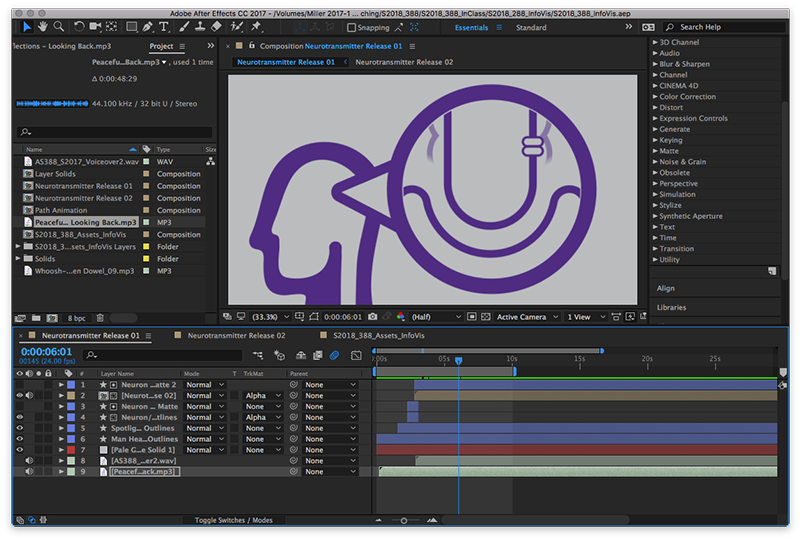
Task: Click the current timecode 0:00:06:01 in timeline
Action: tap(46, 352)
